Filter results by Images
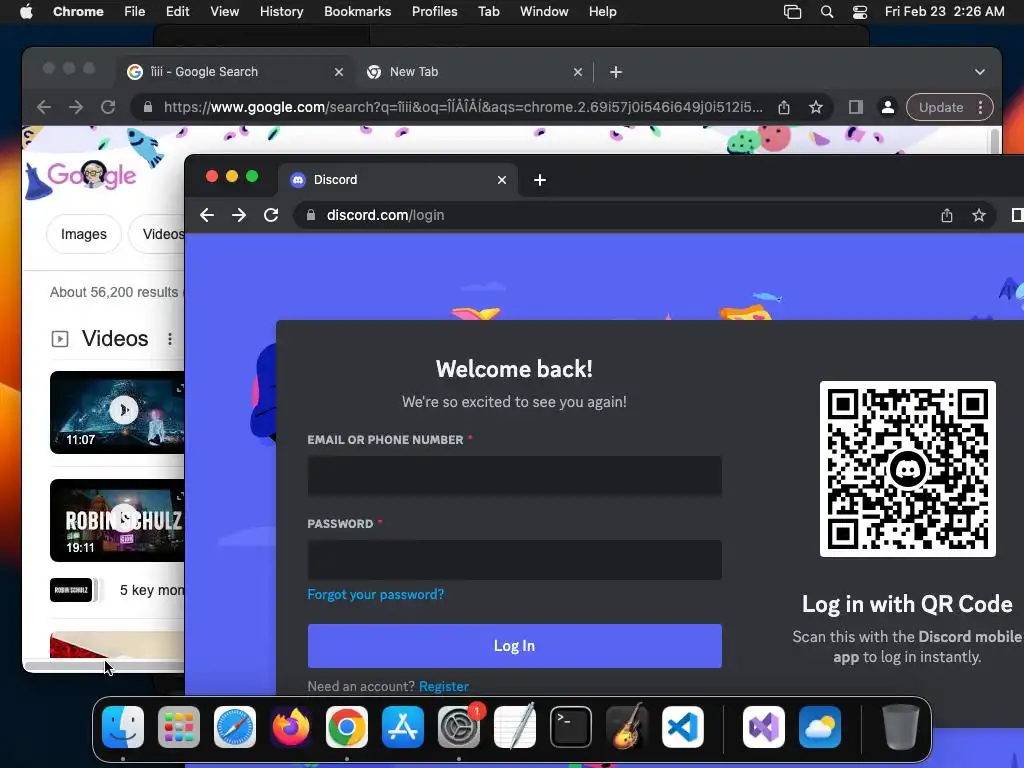The height and width of the screenshot is (768, 1024). pos(84,234)
